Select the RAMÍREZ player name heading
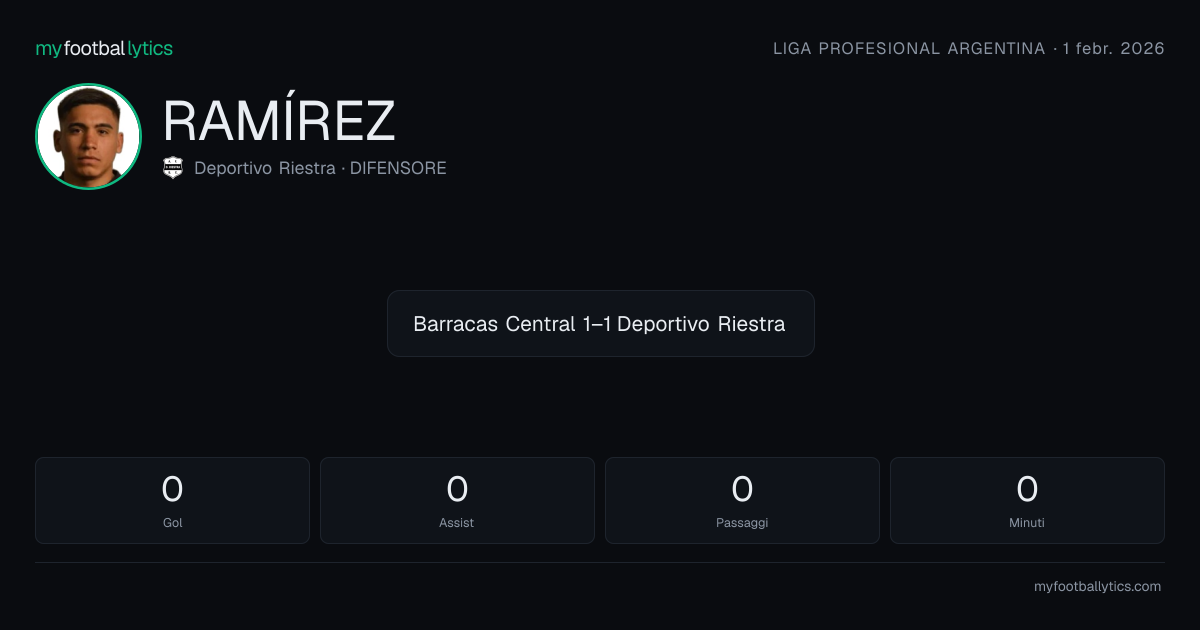 coord(279,122)
